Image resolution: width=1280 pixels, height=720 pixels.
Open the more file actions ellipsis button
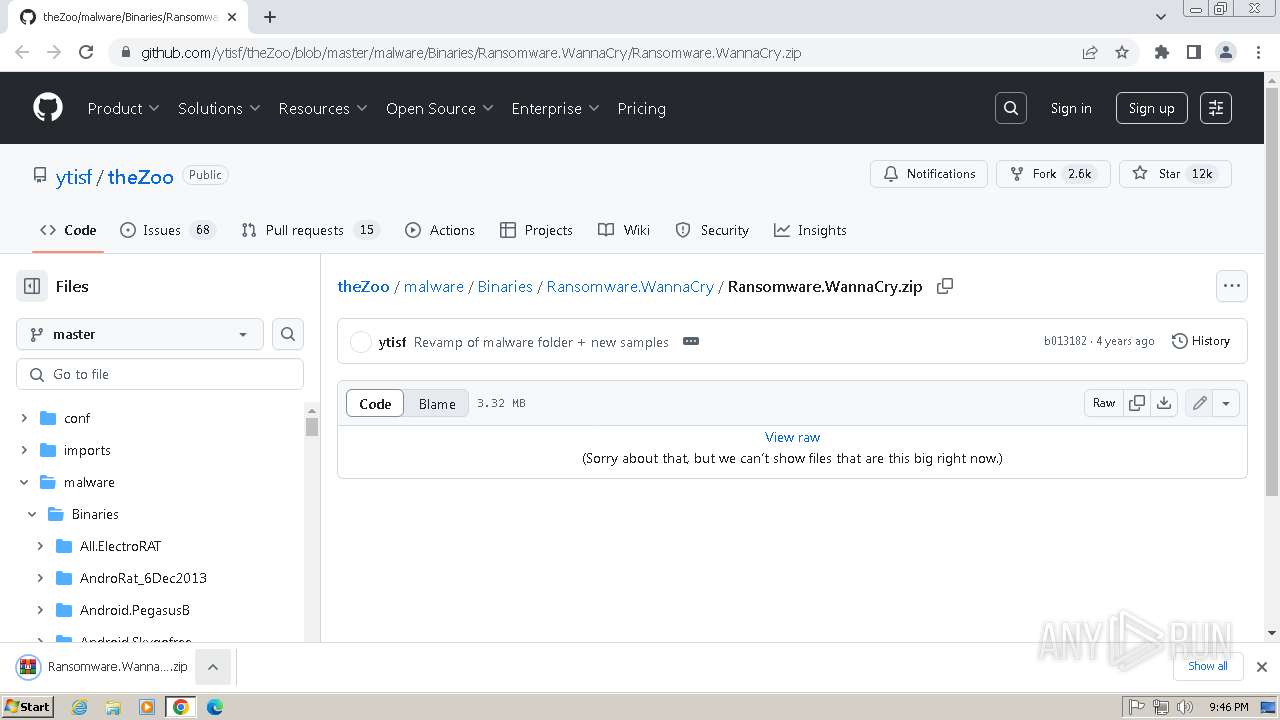click(1232, 286)
